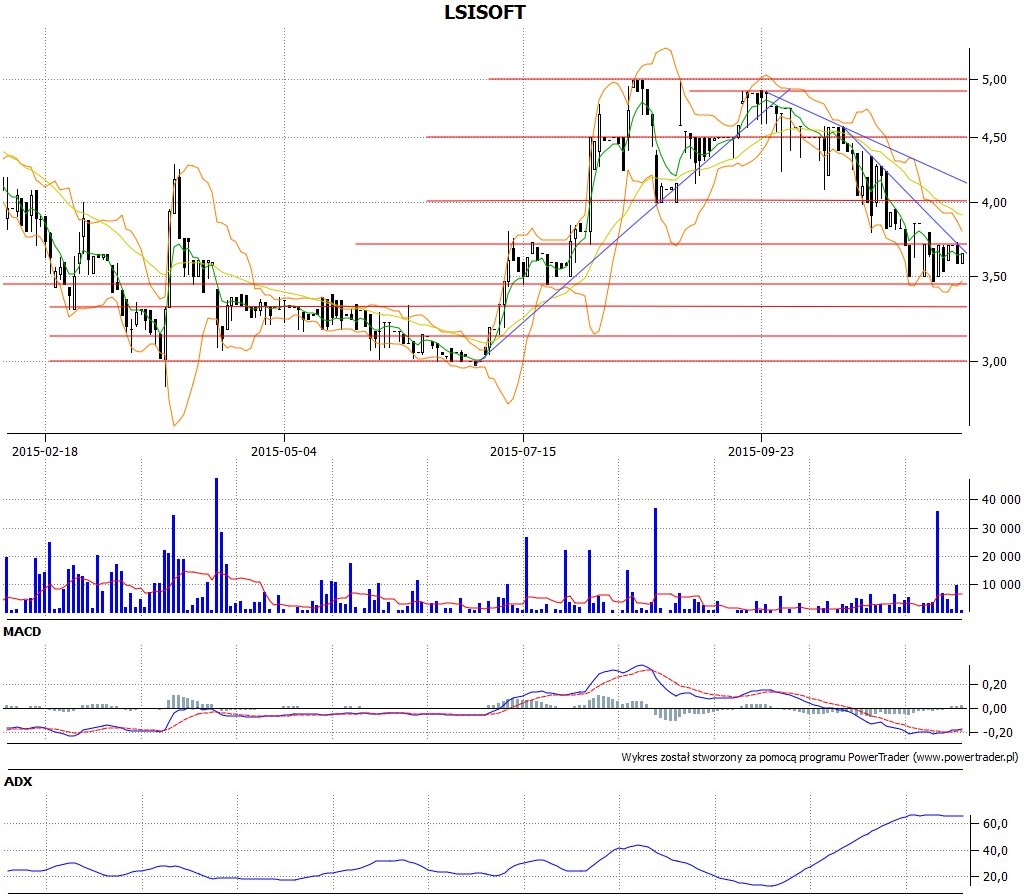Click the LSISOFT chart title
Image resolution: width=1024 pixels, height=896 pixels.
coord(485,12)
